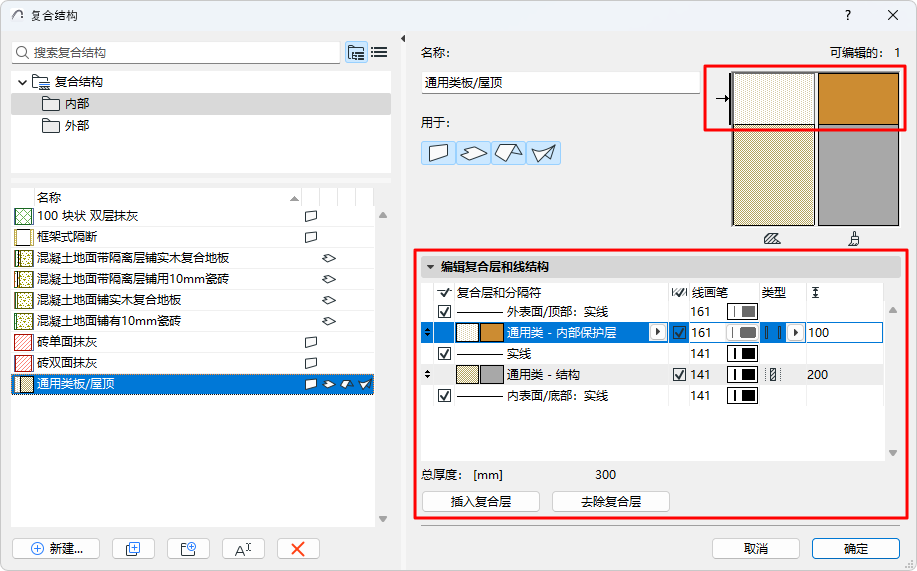The height and width of the screenshot is (571, 917).
Task: Click the 搜索复合结构 search field
Action: point(175,53)
